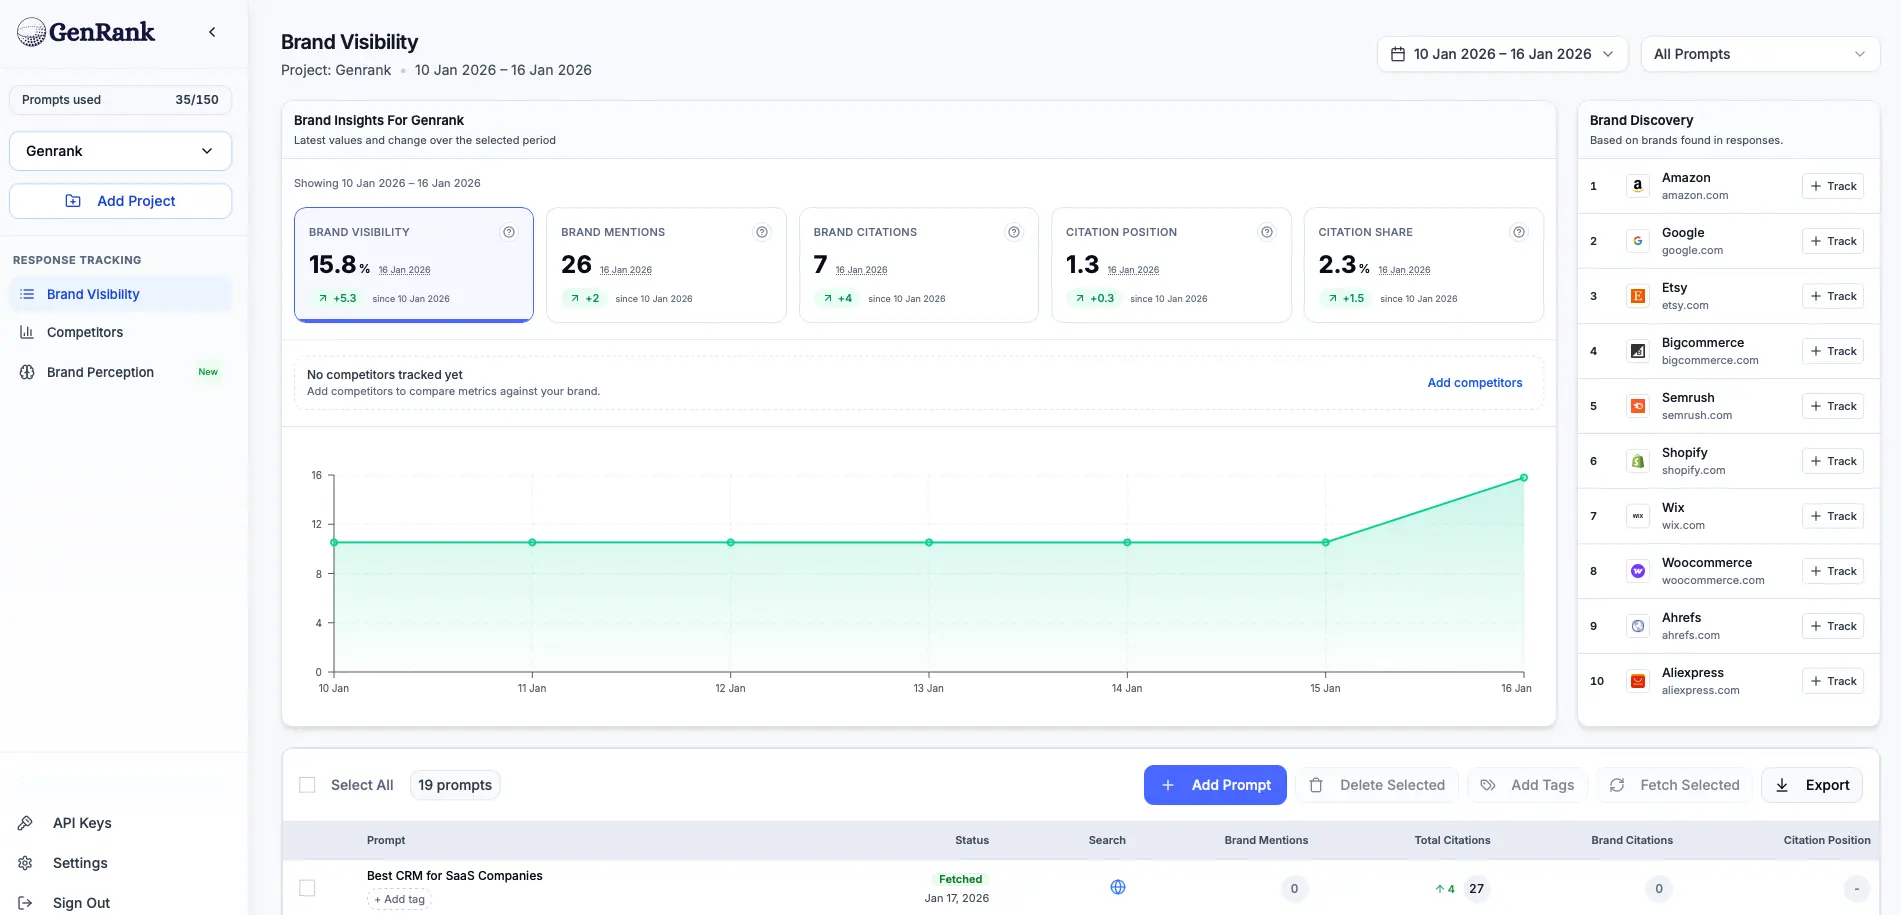This screenshot has width=1901, height=915.
Task: Collapse the sidebar using the chevron arrow
Action: coord(211,31)
